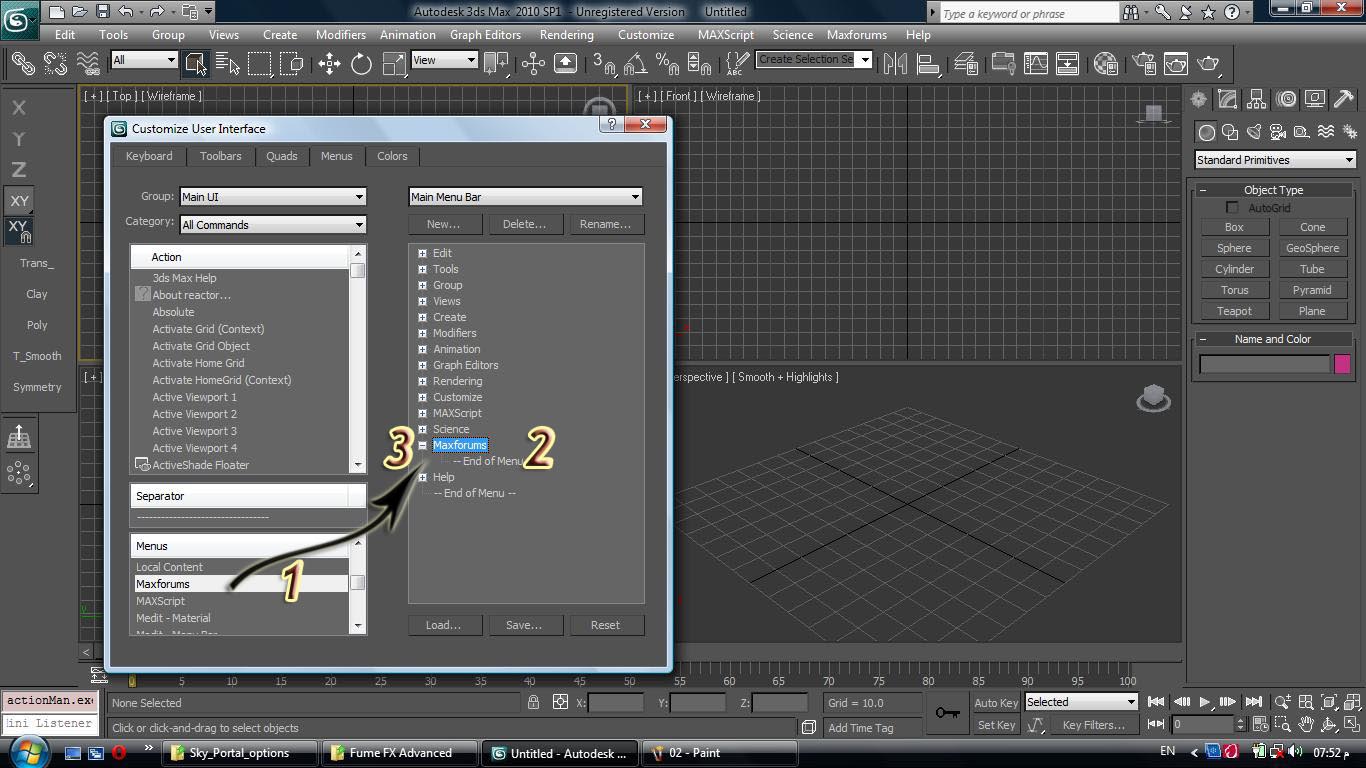Expand the Help menu tree node
This screenshot has width=1366, height=768.
click(423, 477)
